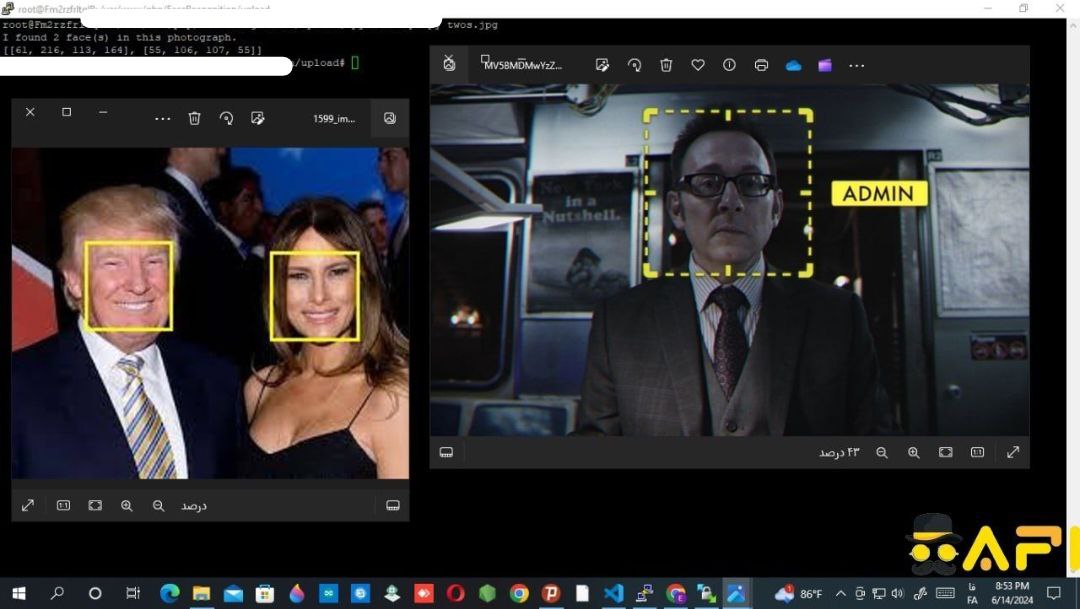The height and width of the screenshot is (609, 1080).
Task: Zoom out of the 1599_im photo
Action: click(x=158, y=505)
